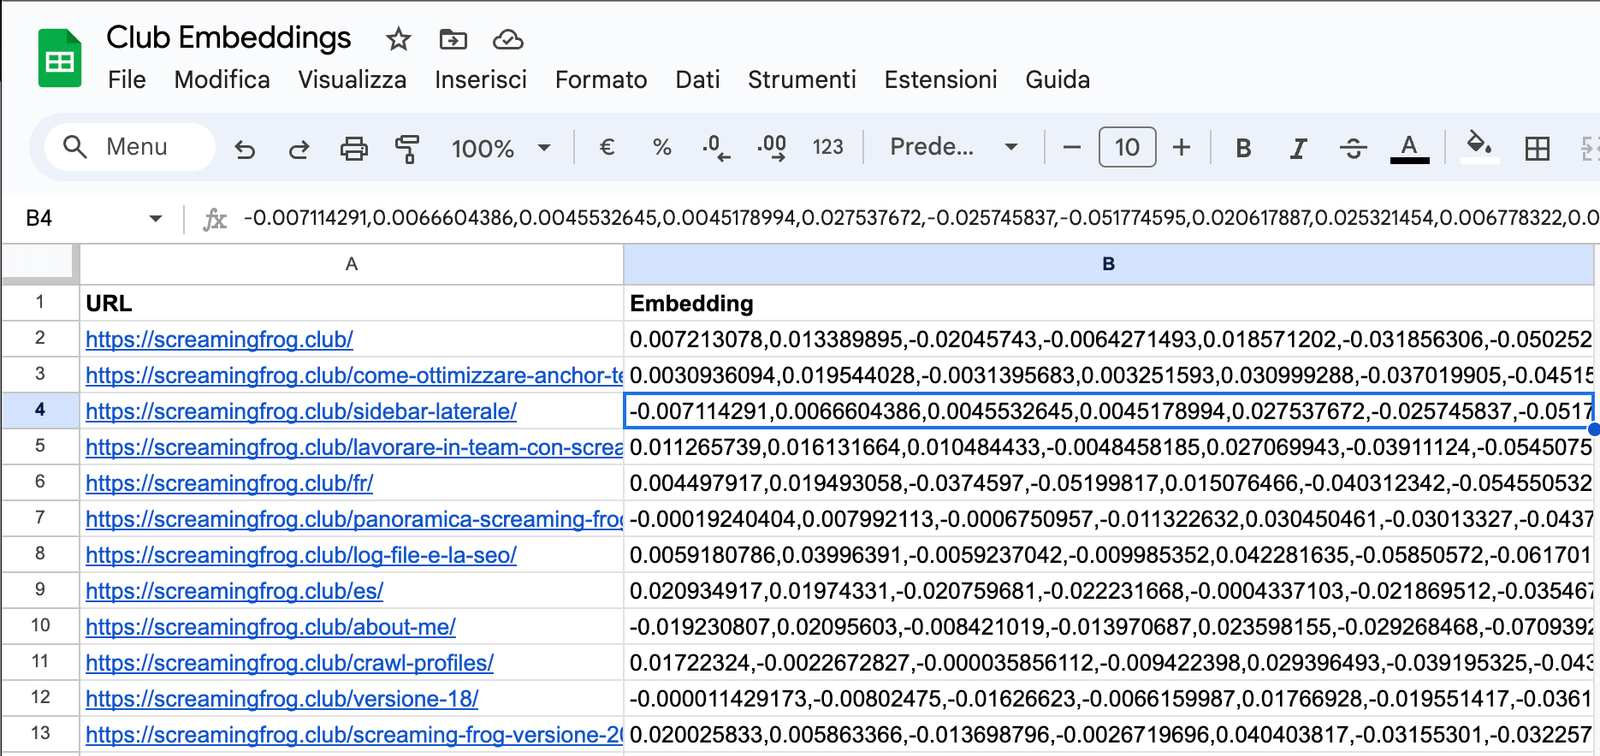Decrease font size with minus
The width and height of the screenshot is (1600, 756).
1072,147
